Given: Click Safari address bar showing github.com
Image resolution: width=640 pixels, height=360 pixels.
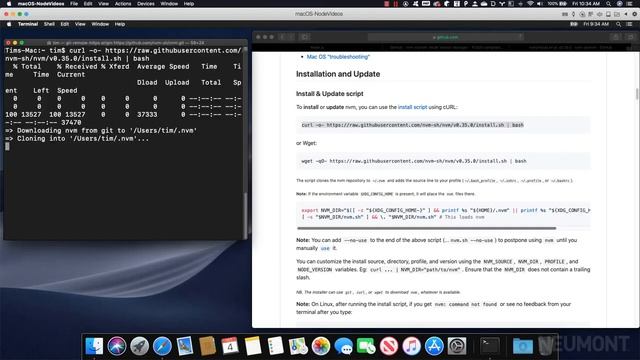Looking at the screenshot, I should [445, 37].
